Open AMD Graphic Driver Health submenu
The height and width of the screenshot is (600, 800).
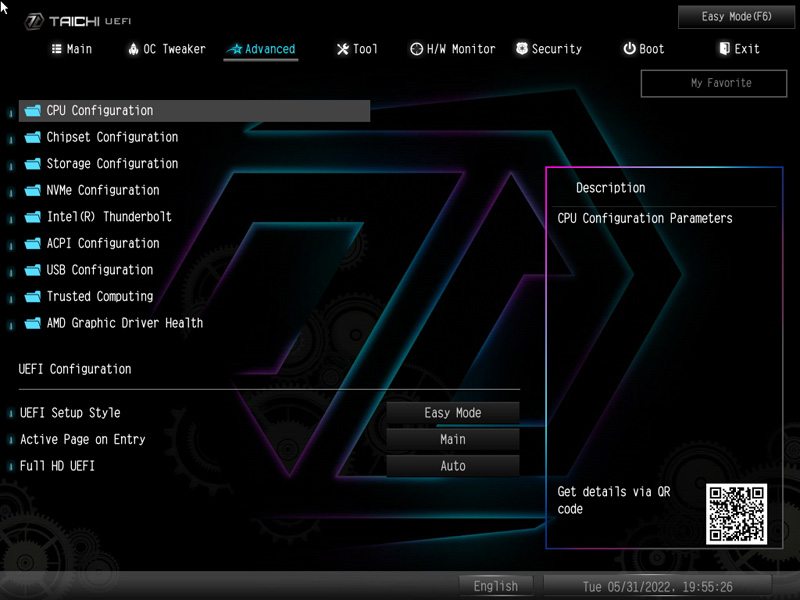coord(124,323)
